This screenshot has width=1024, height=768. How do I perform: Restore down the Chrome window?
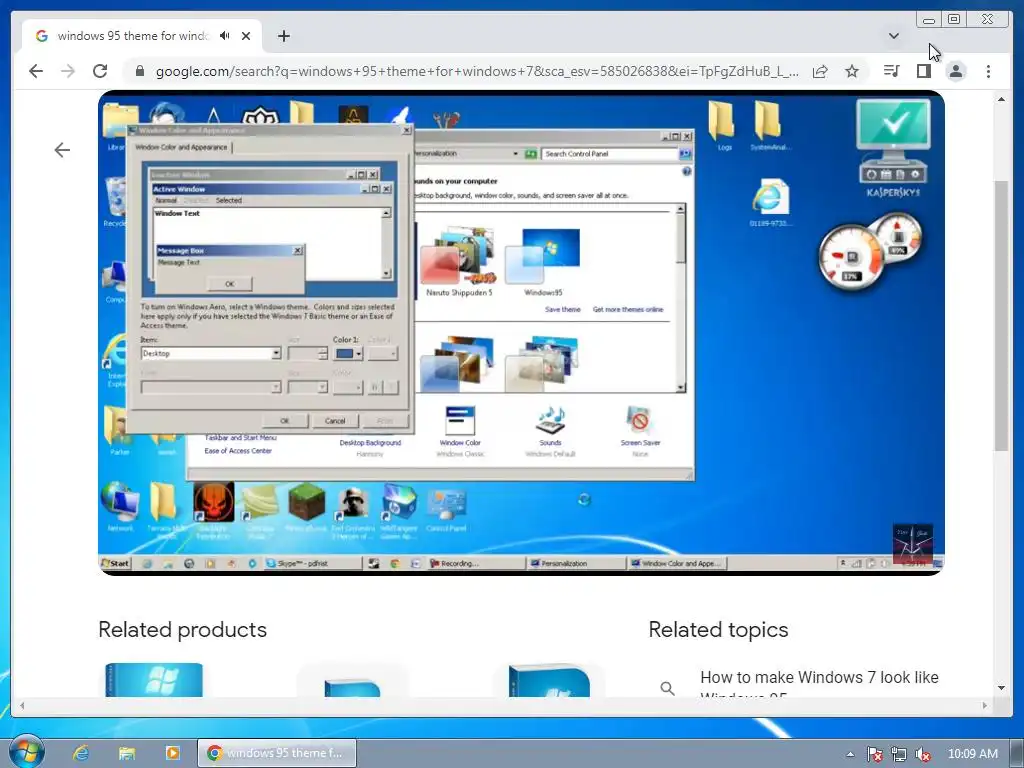pyautogui.click(x=954, y=19)
